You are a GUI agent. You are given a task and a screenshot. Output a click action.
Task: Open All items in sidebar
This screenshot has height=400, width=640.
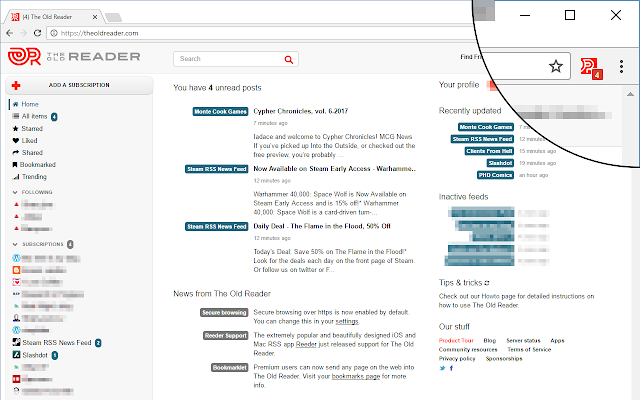[35, 116]
